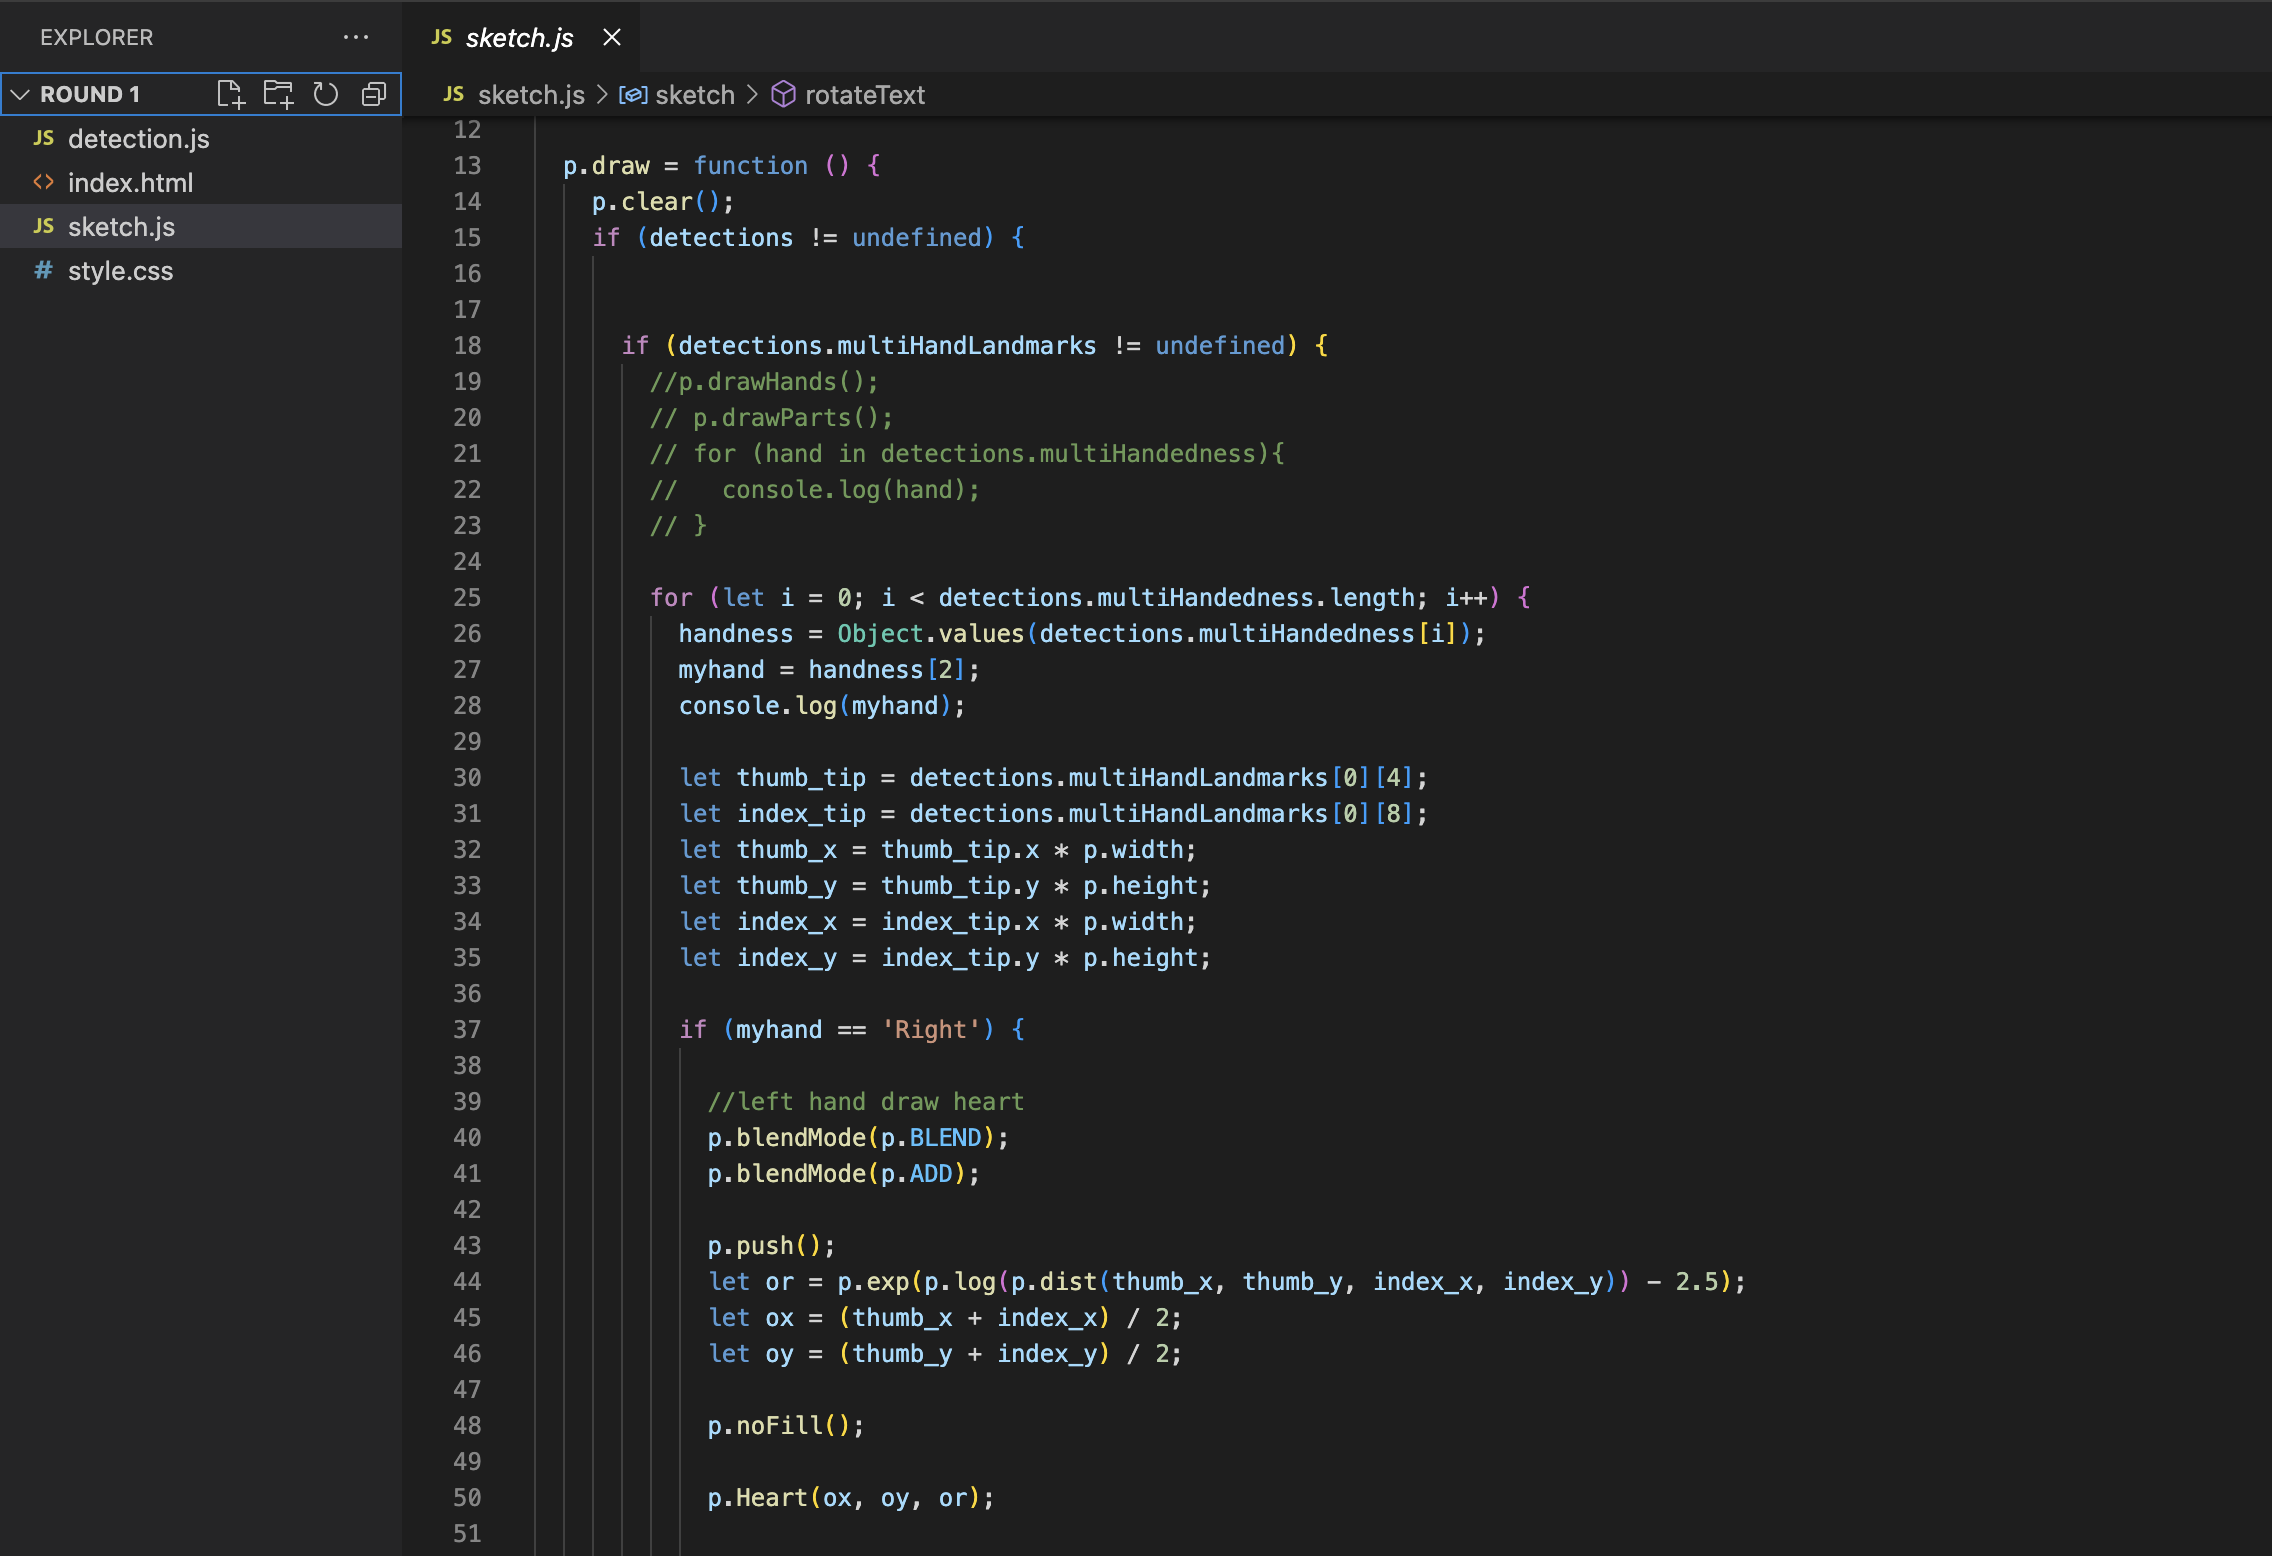Click the cube icon before rotateText

pos(784,94)
